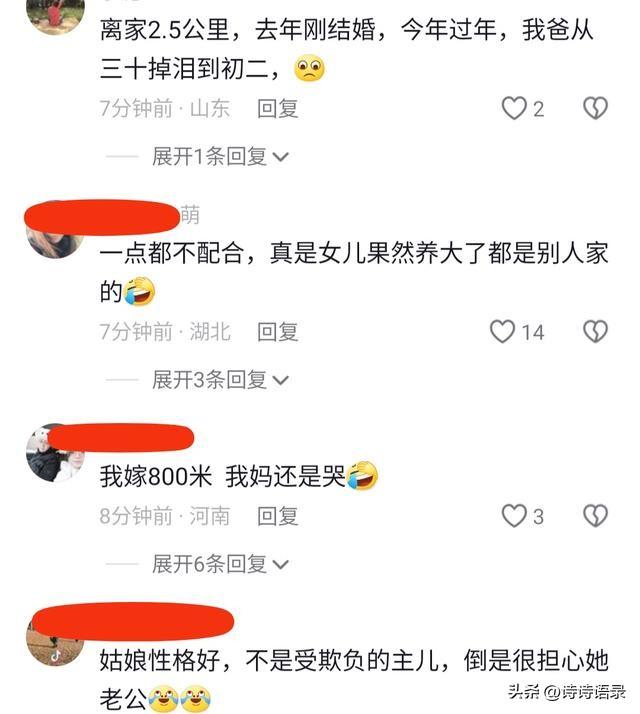Like the Hubei comment with 14 likes
Image resolution: width=640 pixels, height=714 pixels.
502,332
